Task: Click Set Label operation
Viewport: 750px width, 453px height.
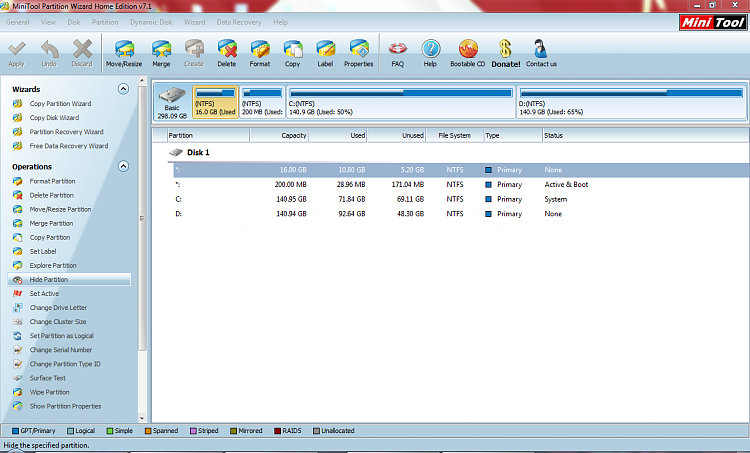Action: pos(43,252)
